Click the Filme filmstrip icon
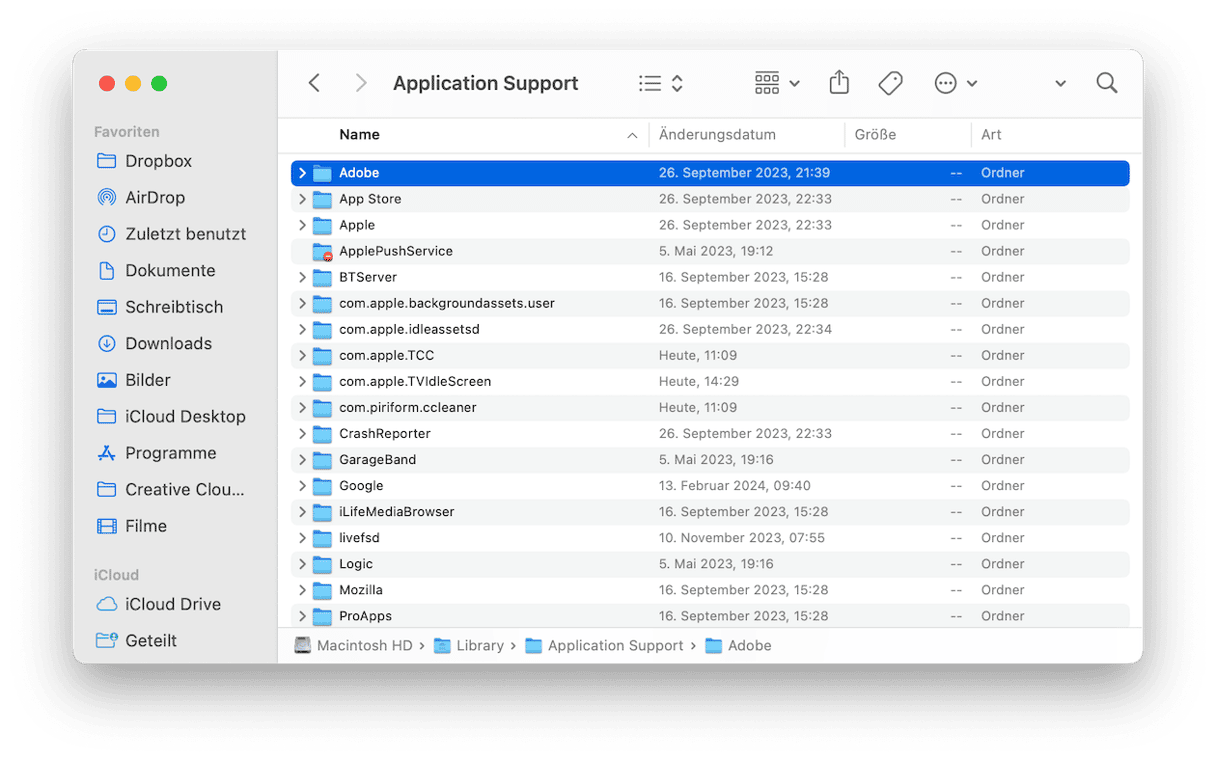 [x=106, y=526]
